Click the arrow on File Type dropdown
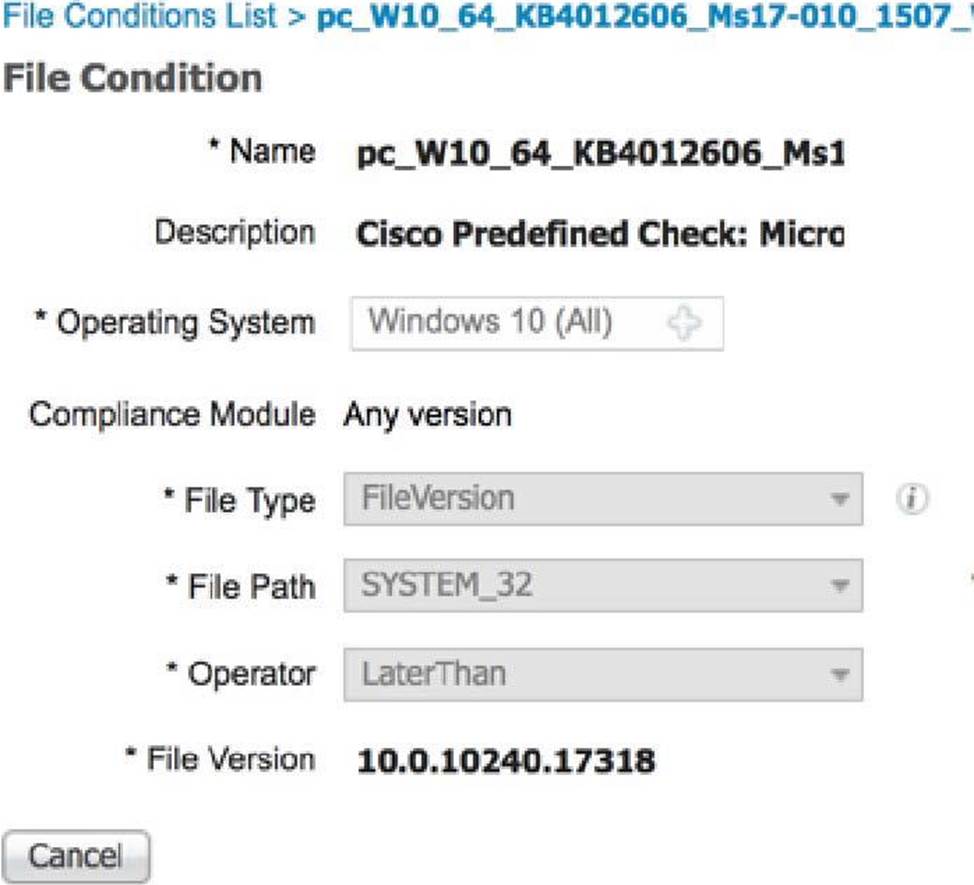Screen dimensions: 974x885 pyautogui.click(x=840, y=500)
